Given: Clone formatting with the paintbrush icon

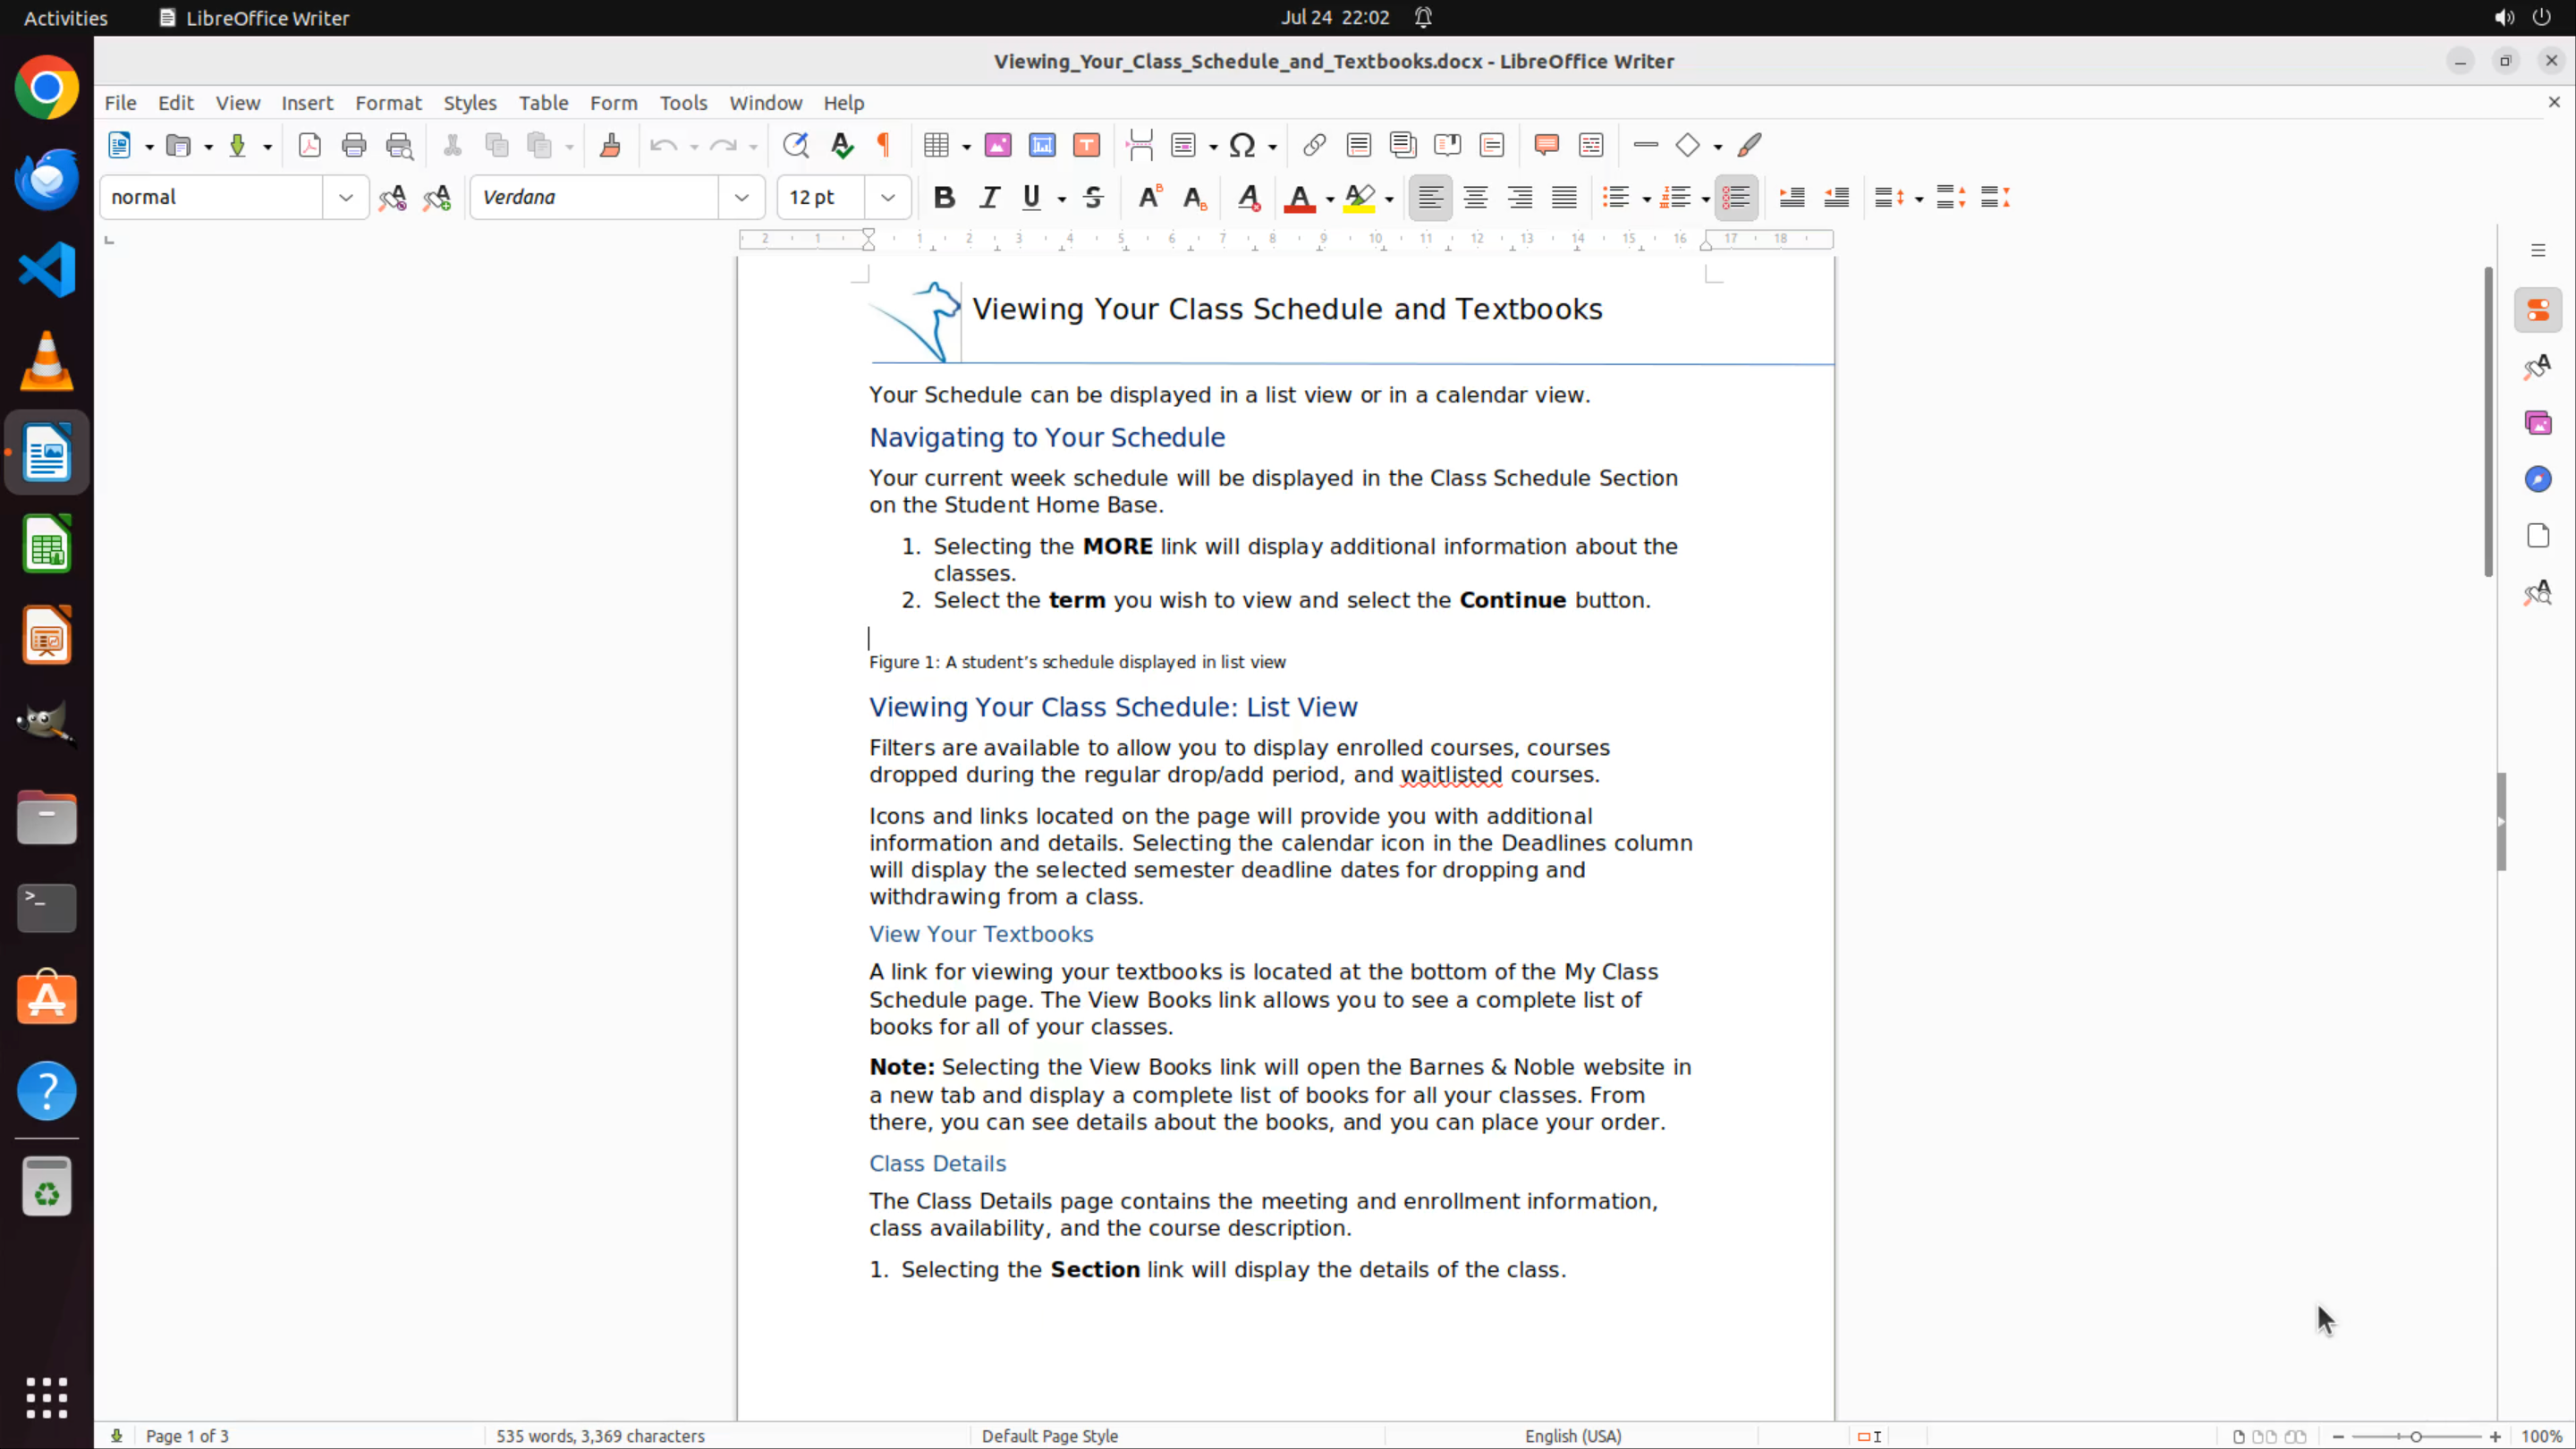Looking at the screenshot, I should tap(610, 145).
